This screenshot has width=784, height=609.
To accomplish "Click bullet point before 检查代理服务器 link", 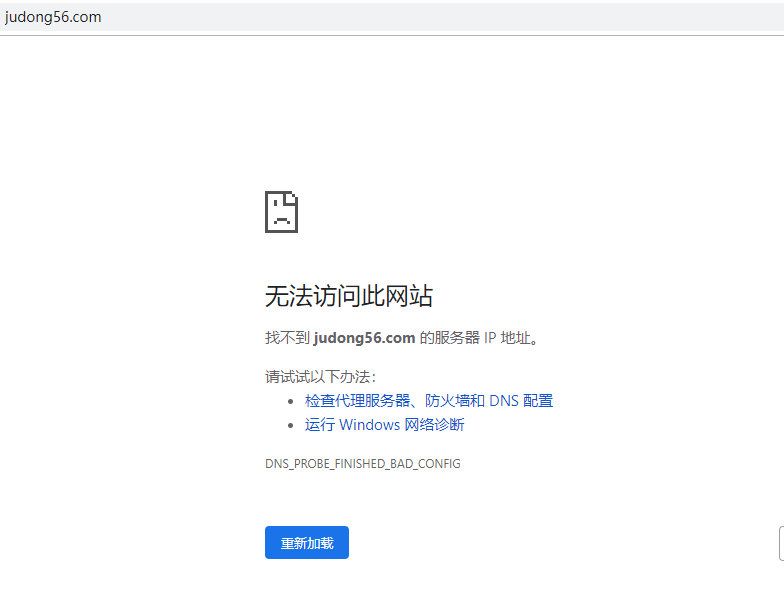I will 291,401.
